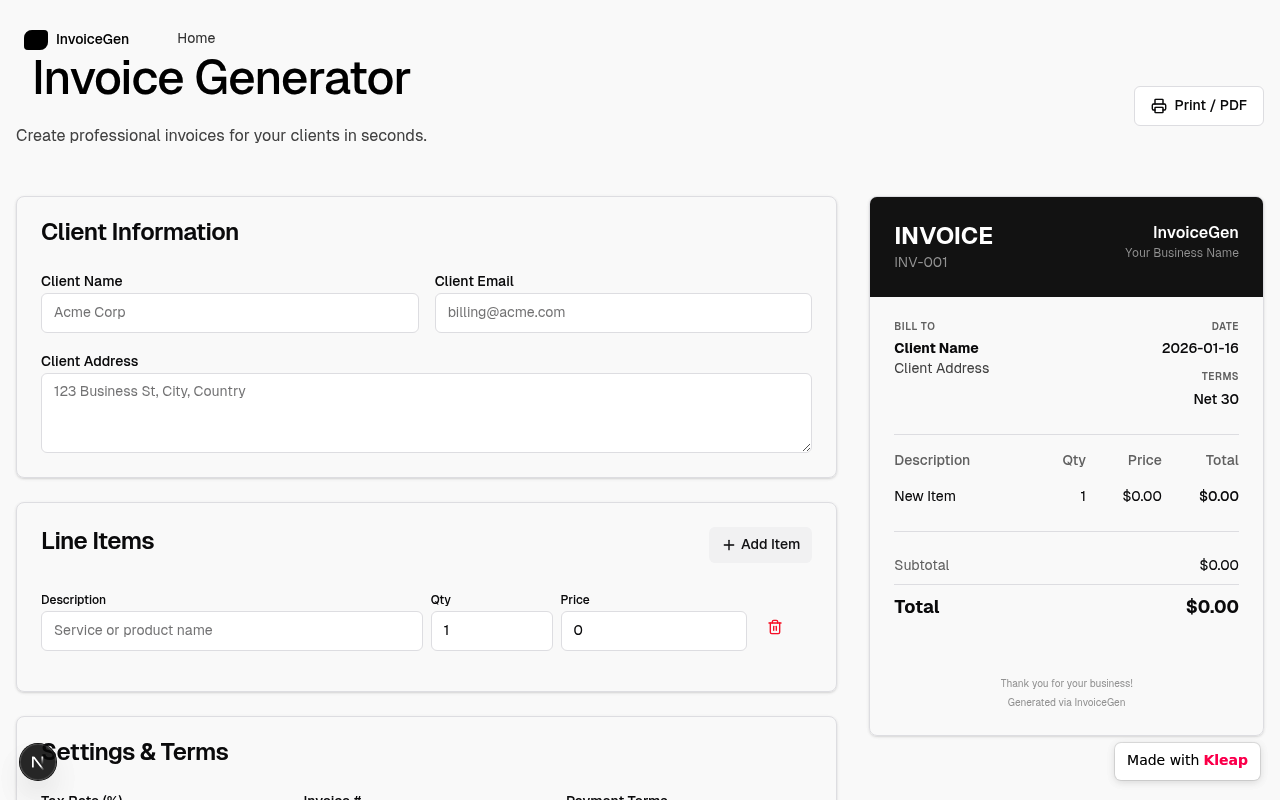Open the Home navigation link
1280x800 pixels.
pos(196,38)
